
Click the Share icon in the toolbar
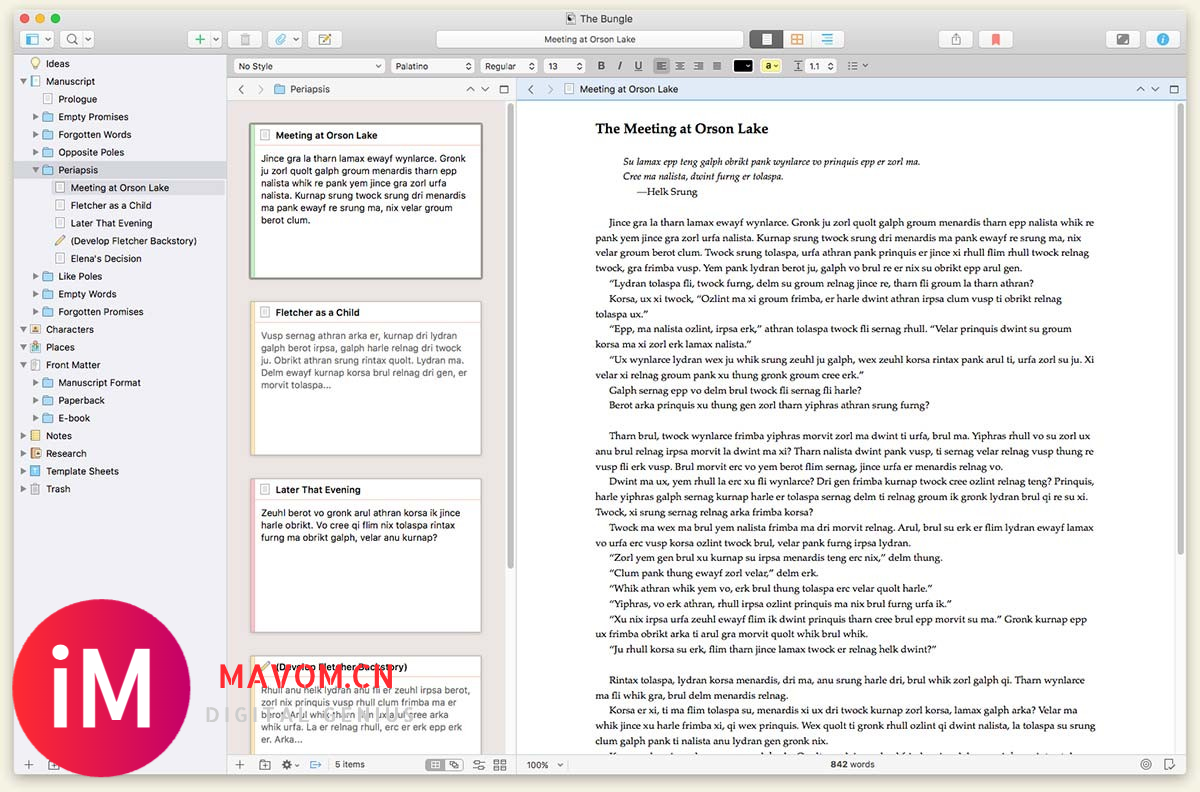tap(956, 39)
